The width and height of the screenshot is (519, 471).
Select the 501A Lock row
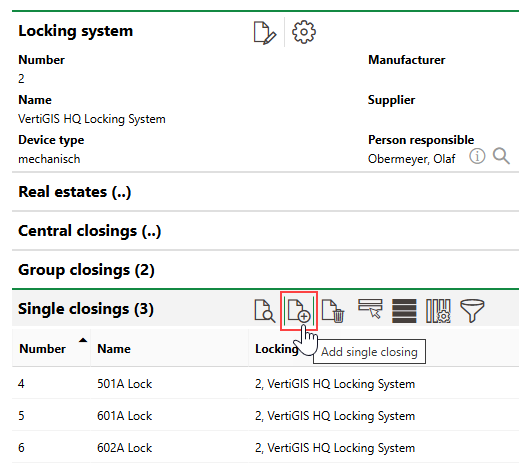(x=265, y=384)
